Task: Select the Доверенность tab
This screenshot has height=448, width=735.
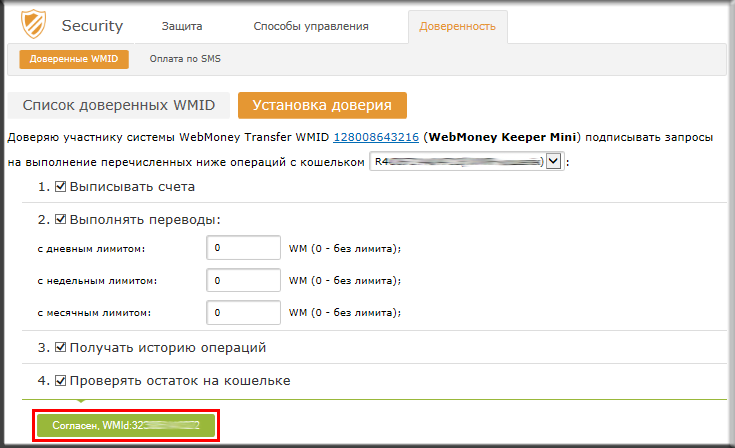Action: click(x=458, y=26)
